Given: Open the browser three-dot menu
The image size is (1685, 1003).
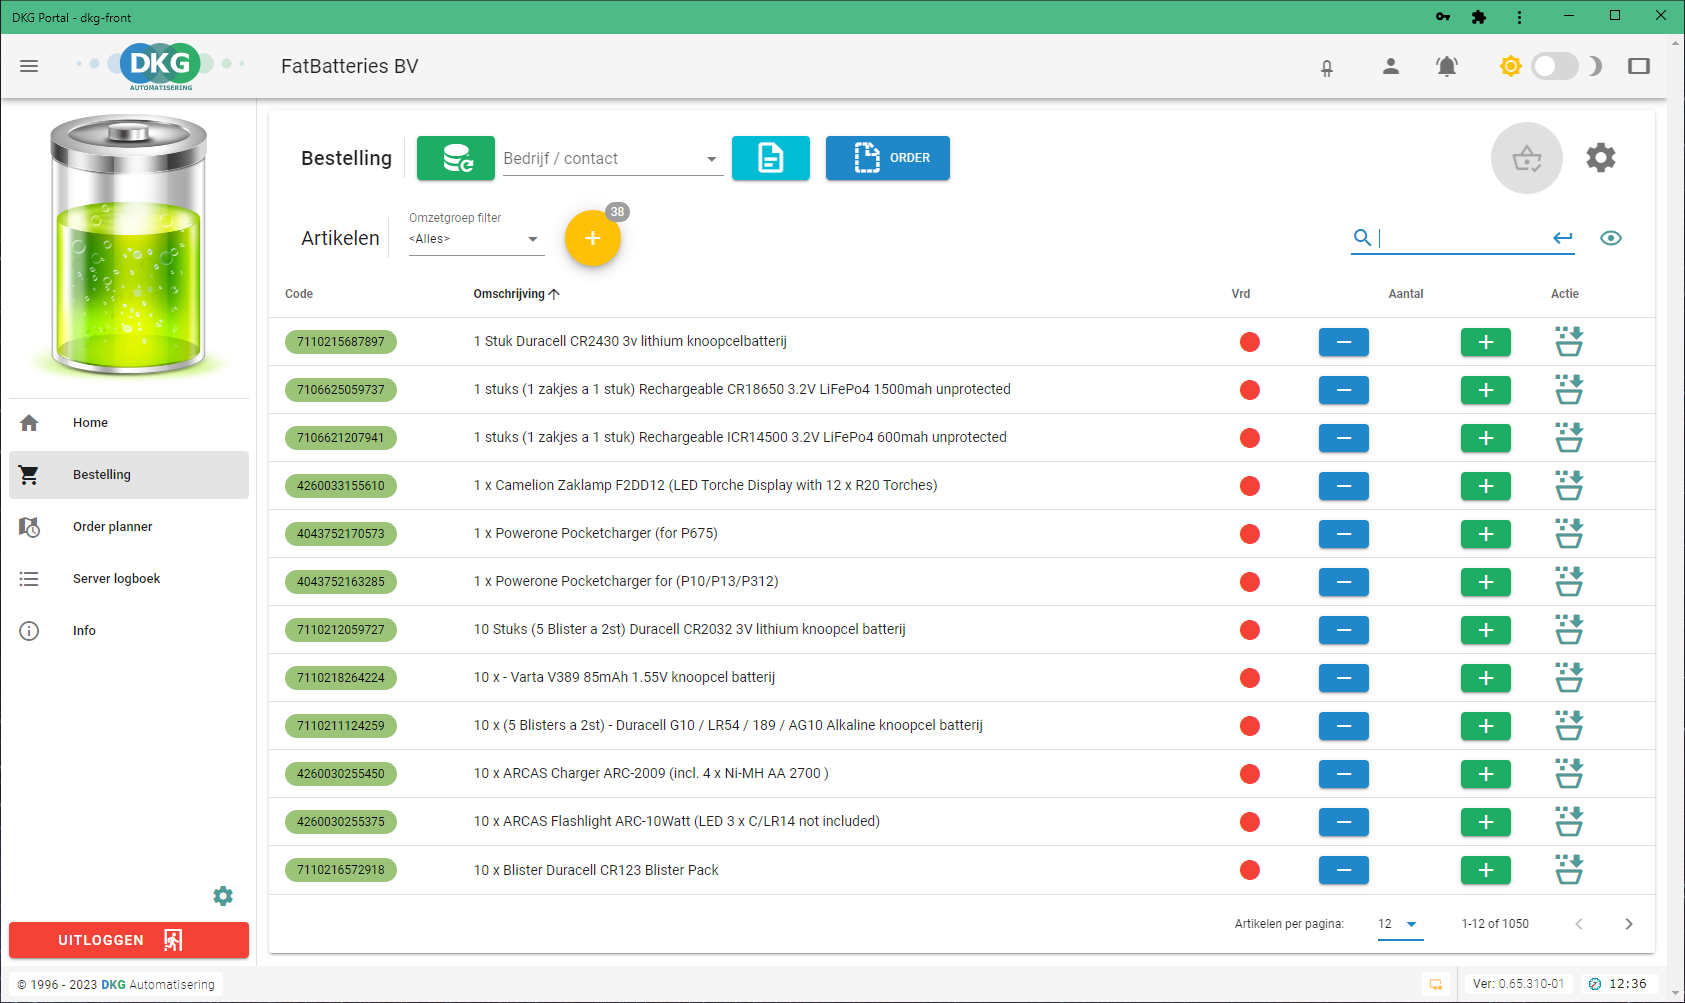Looking at the screenshot, I should point(1519,17).
